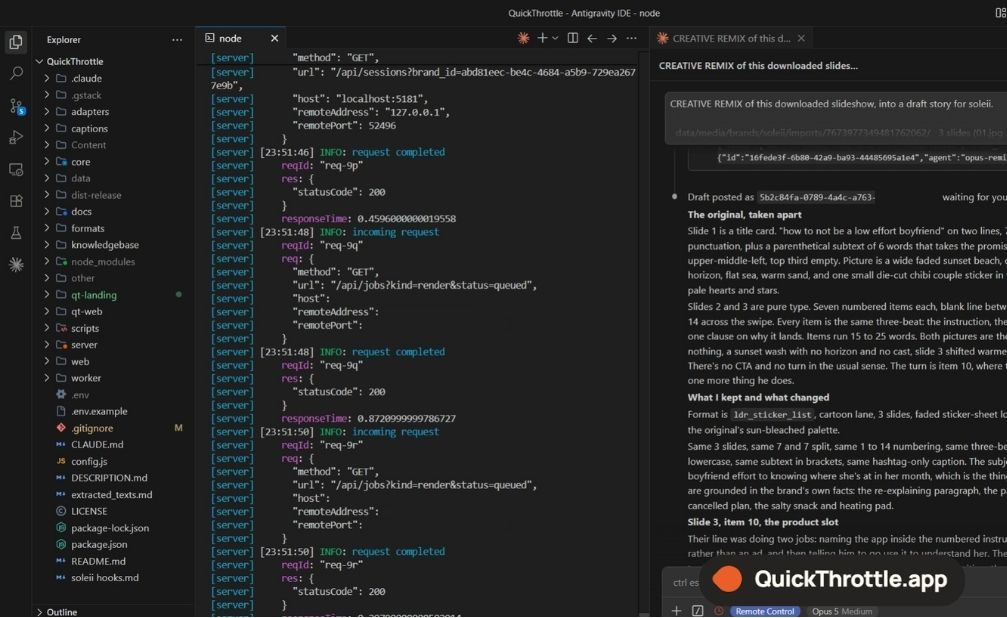Open Claude starburst icon in activity bar
Image resolution: width=1007 pixels, height=618 pixels.
point(16,264)
